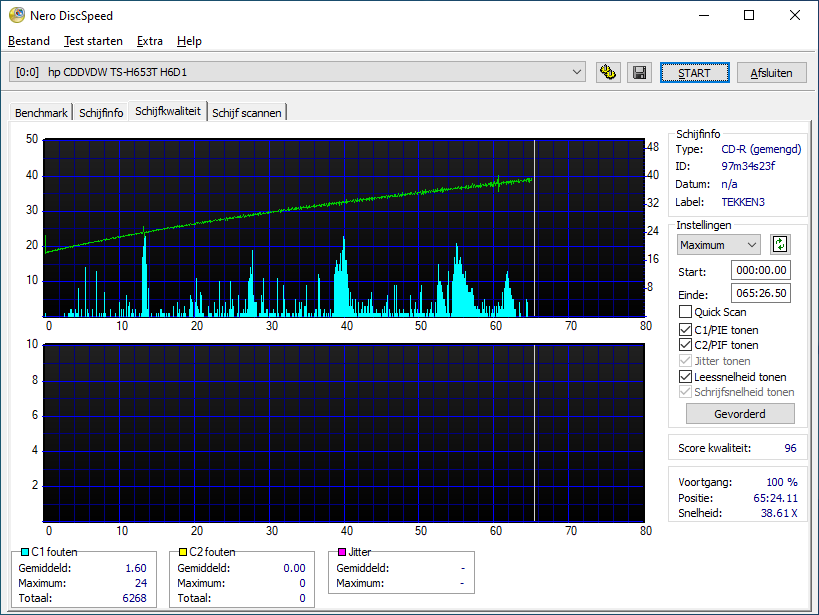The height and width of the screenshot is (615, 819).
Task: Click the magenta Jitter legend square
Action: point(342,552)
